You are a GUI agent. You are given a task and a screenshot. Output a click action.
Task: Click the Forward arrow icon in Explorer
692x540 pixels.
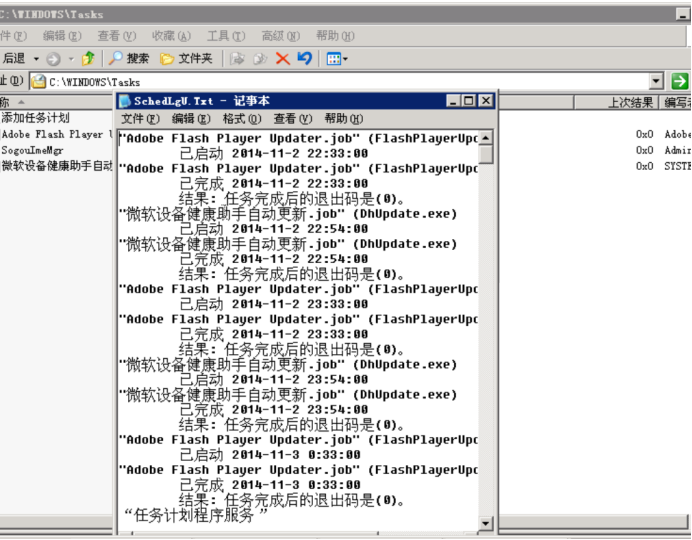pyautogui.click(x=53, y=59)
